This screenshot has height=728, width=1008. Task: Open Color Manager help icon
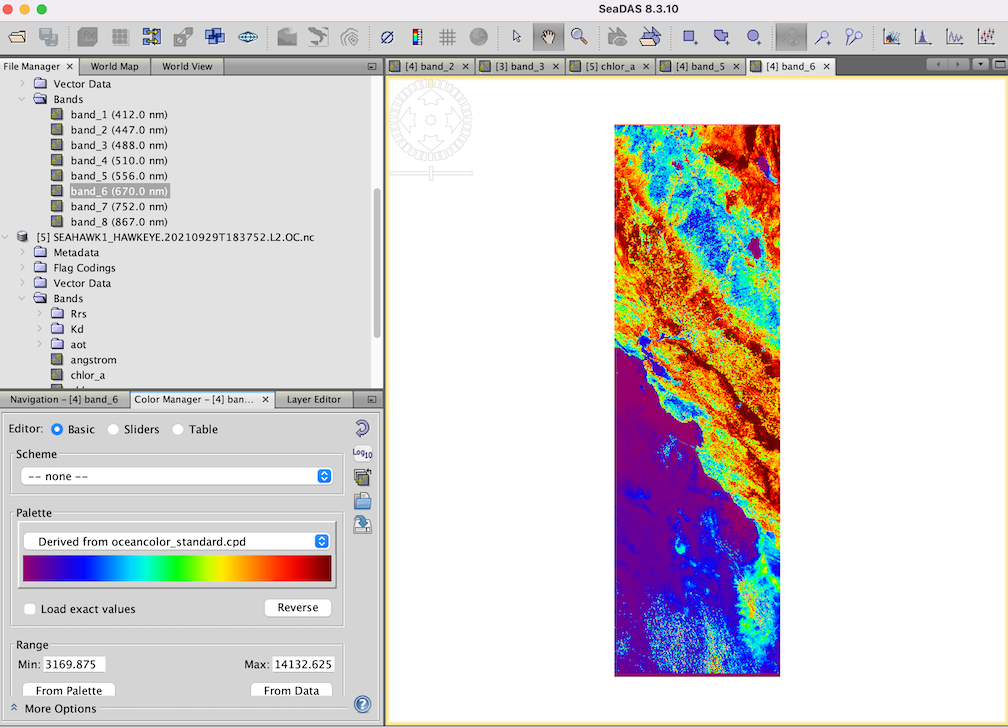(363, 704)
